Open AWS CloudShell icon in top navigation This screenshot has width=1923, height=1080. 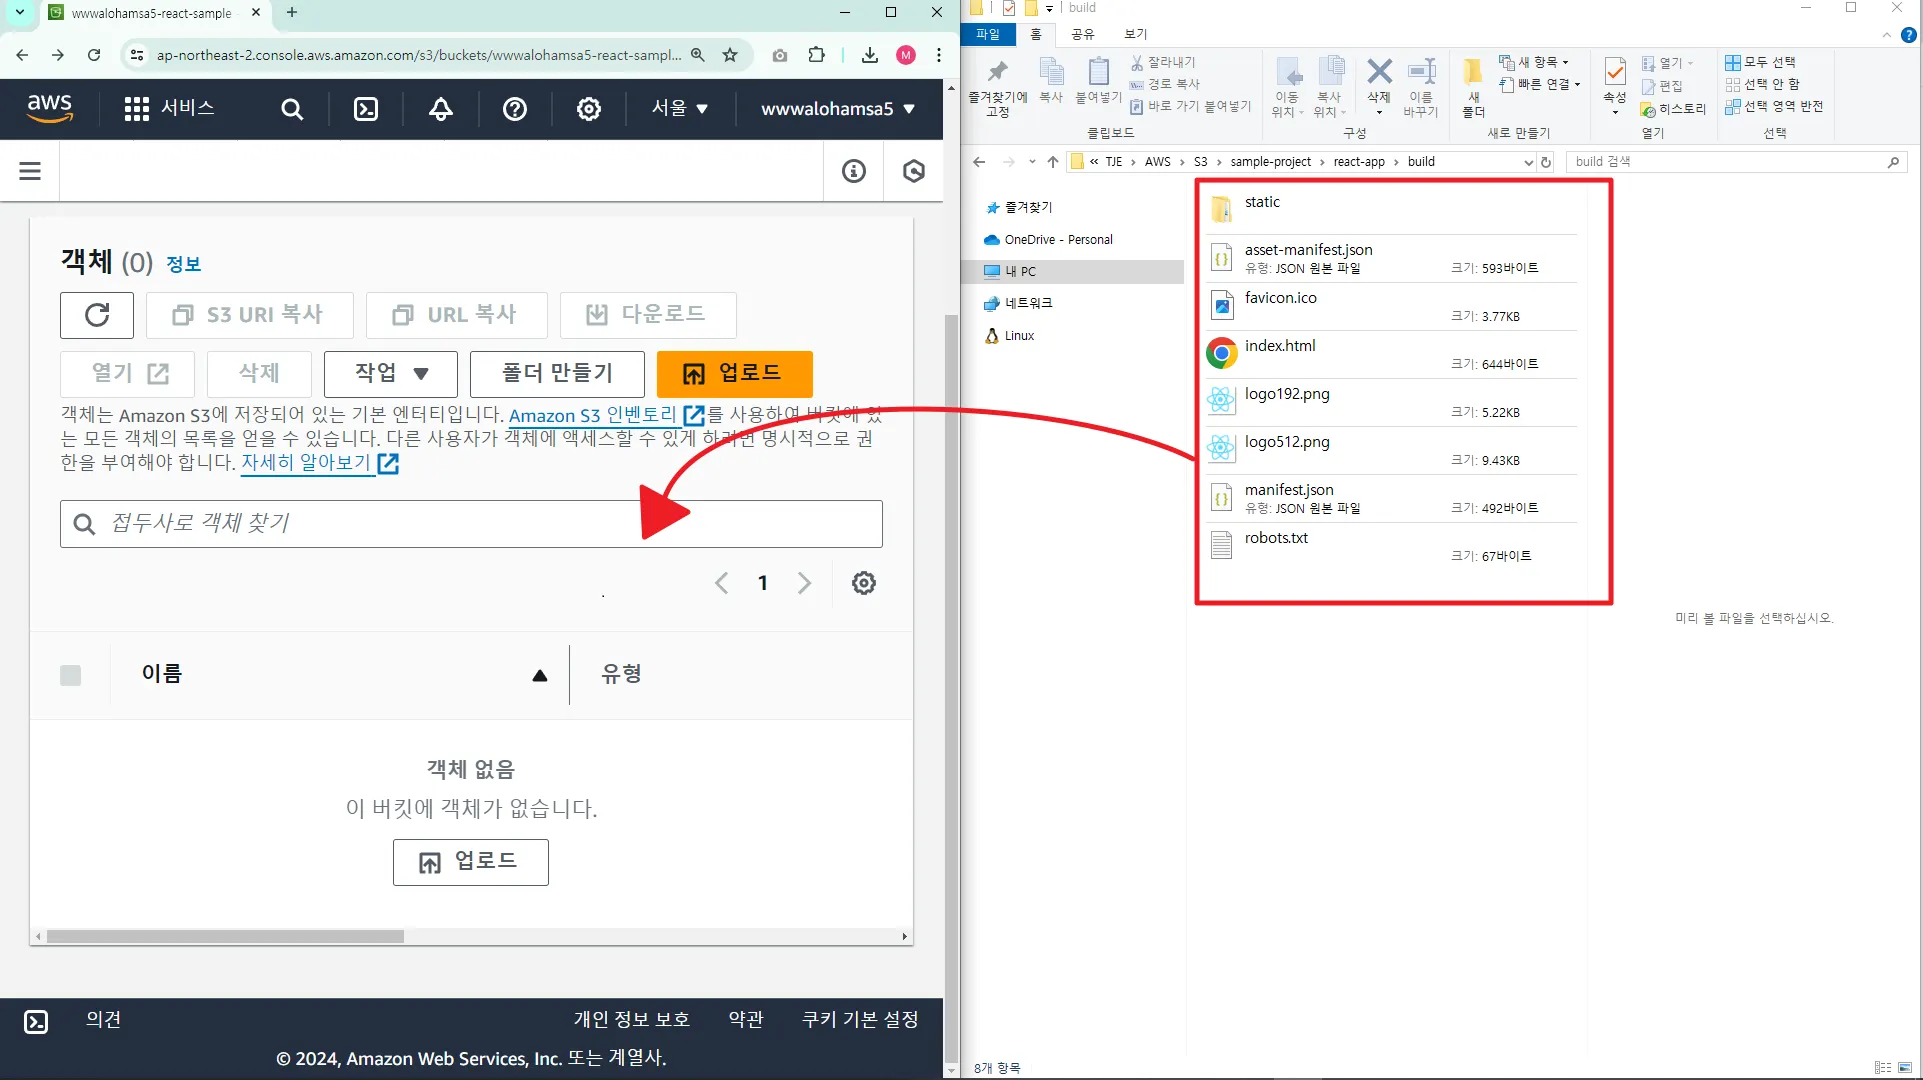(366, 109)
